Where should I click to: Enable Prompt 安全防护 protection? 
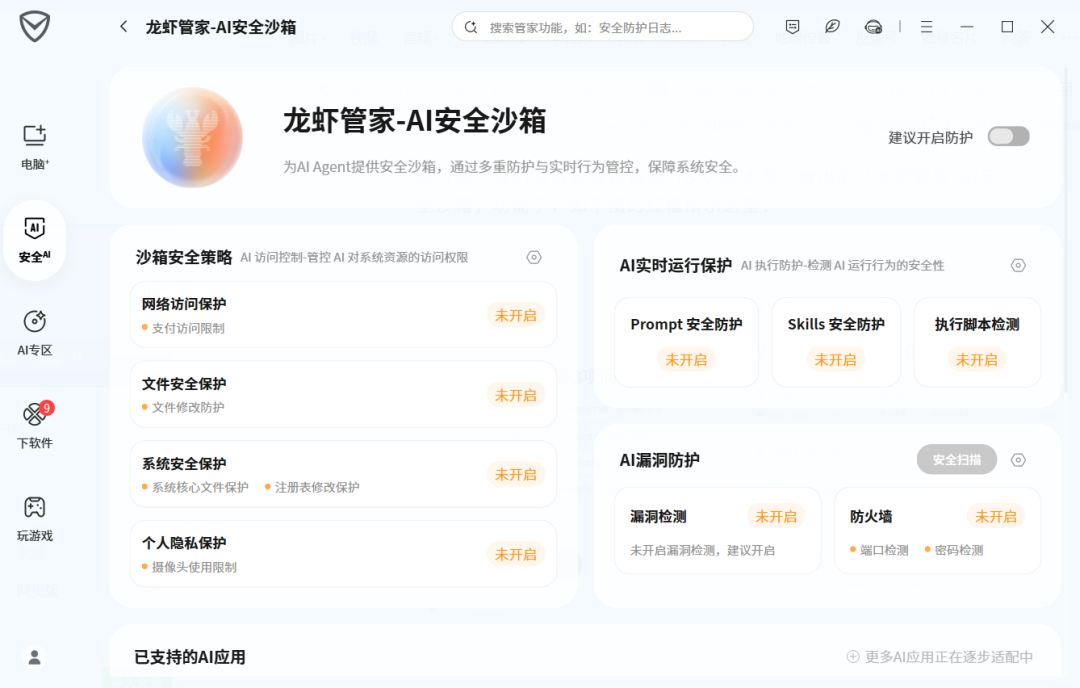(x=686, y=360)
